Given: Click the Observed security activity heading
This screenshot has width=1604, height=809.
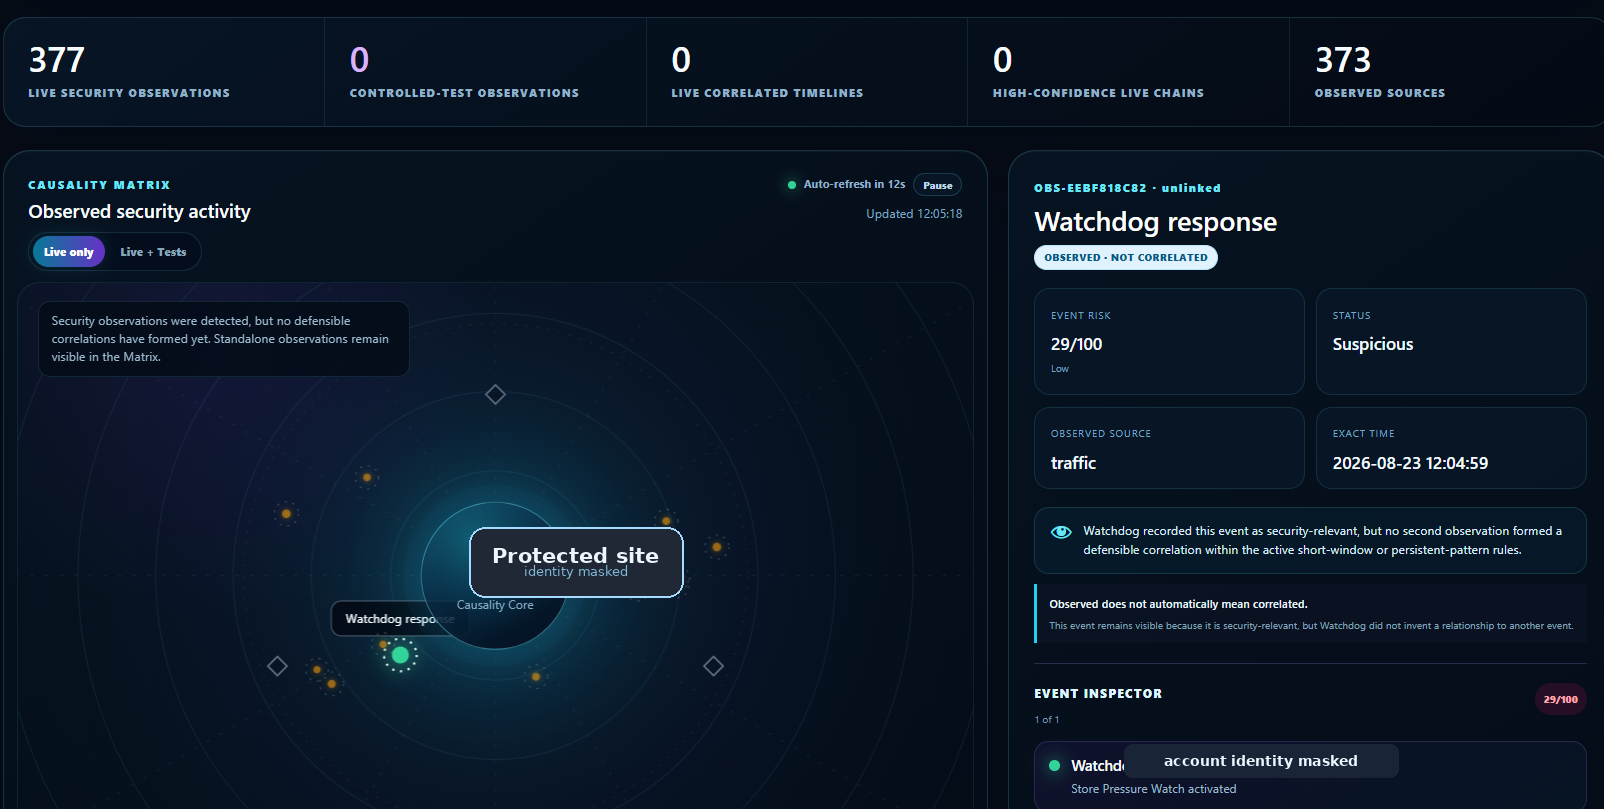Looking at the screenshot, I should (139, 212).
